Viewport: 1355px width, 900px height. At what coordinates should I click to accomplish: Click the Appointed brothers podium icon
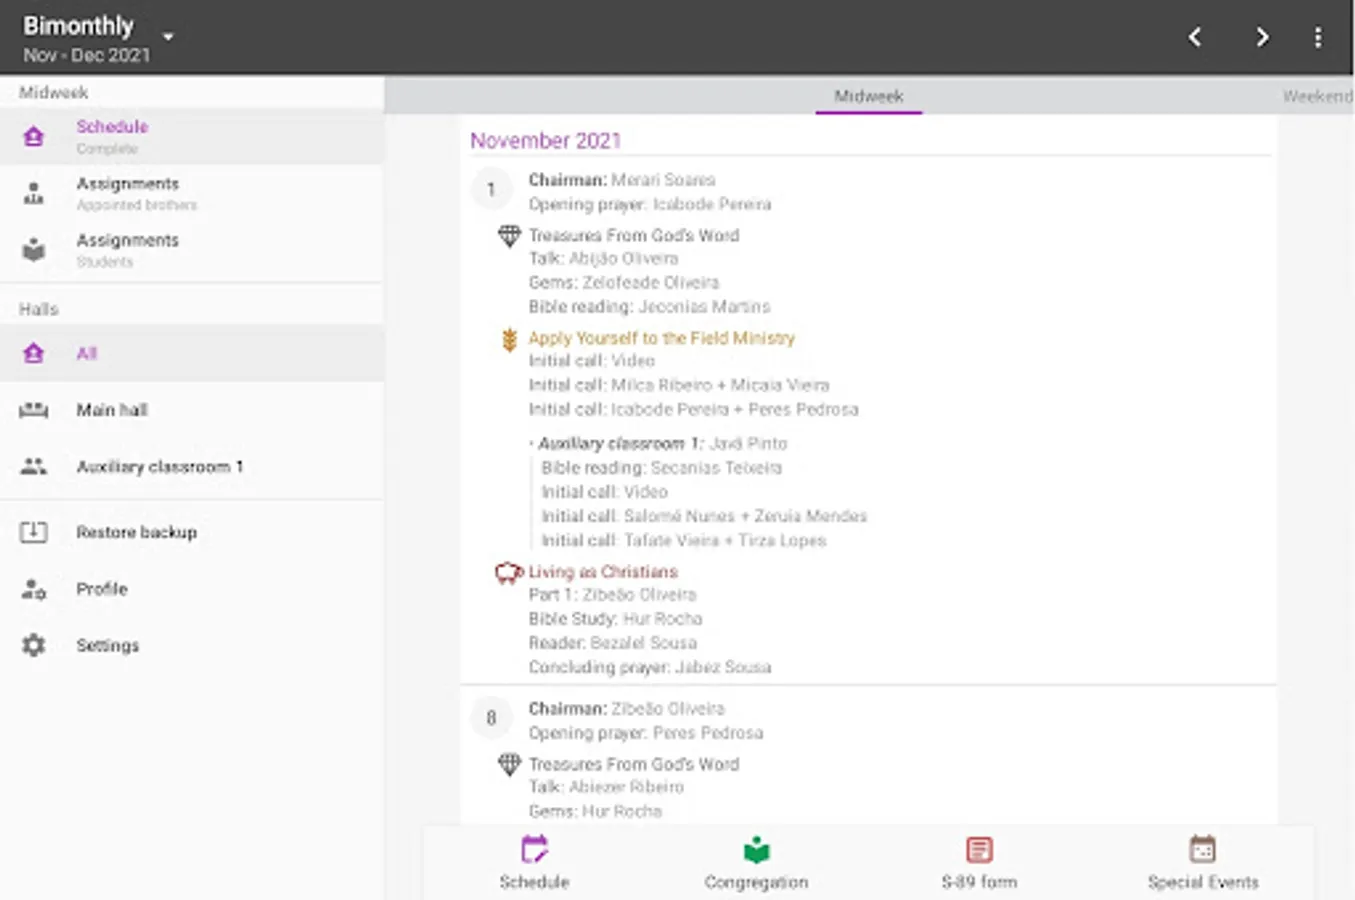click(34, 193)
